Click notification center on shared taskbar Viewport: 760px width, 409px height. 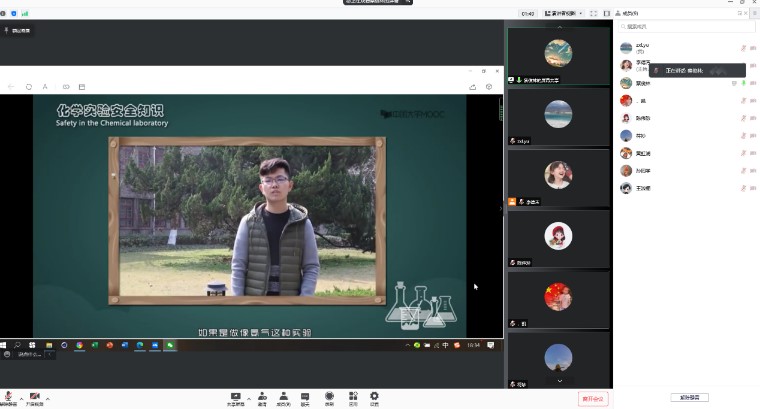click(491, 345)
